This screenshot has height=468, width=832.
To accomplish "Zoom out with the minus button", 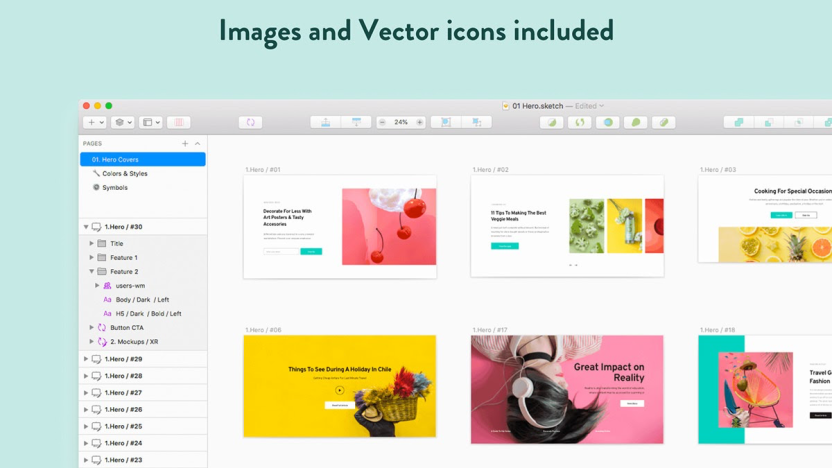I will coord(382,123).
